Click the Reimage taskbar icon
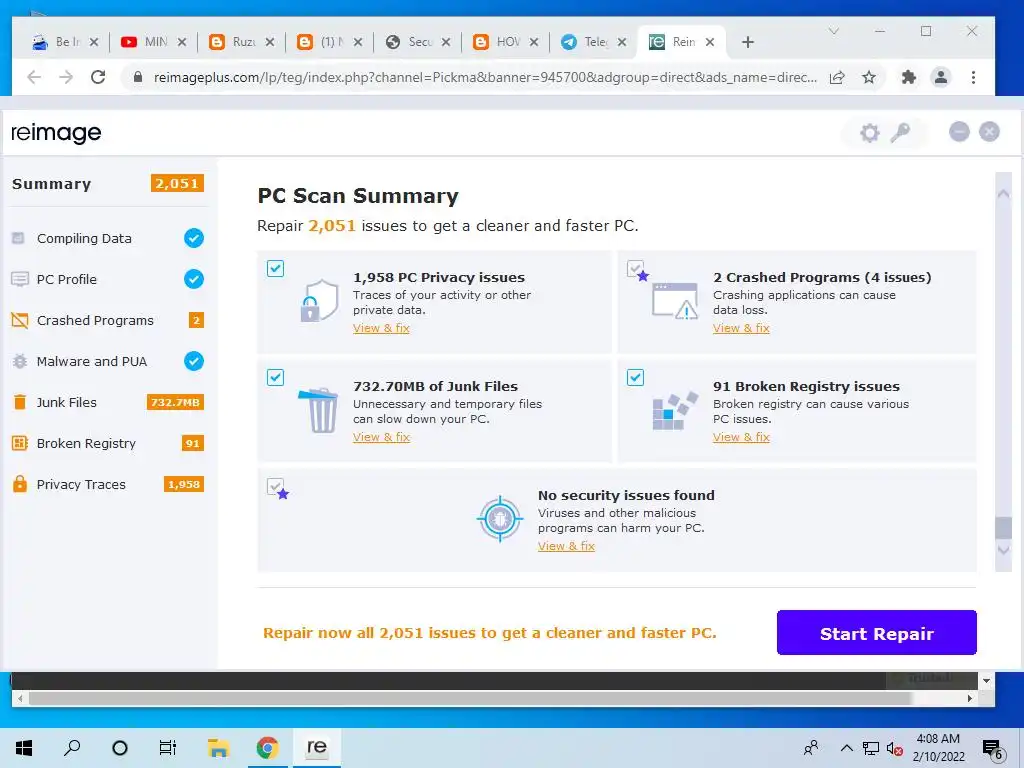Image resolution: width=1024 pixels, height=768 pixels. [317, 748]
